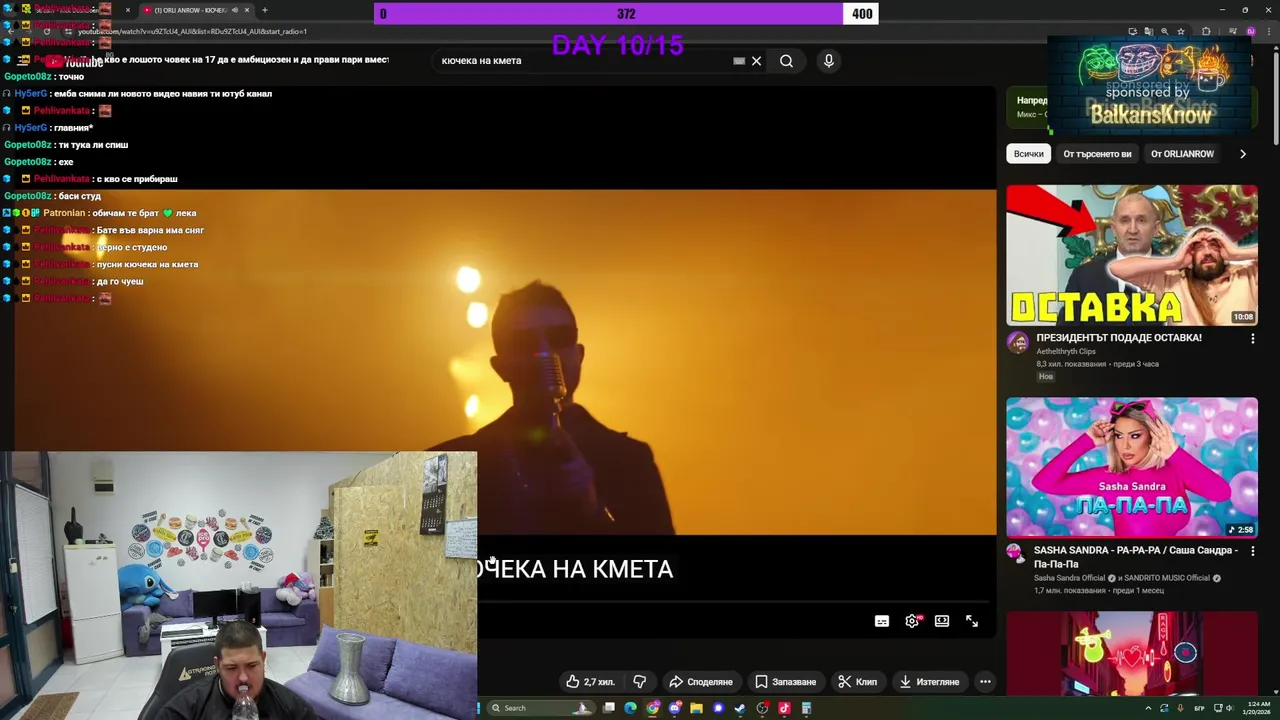Image resolution: width=1280 pixels, height=720 pixels.
Task: Switch to Chrome in the taskbar
Action: 652,708
